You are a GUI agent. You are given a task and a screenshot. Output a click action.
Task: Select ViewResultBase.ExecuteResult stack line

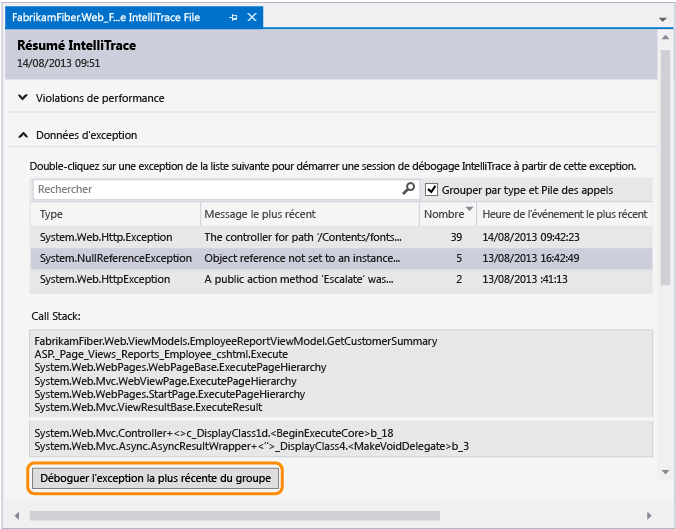coord(148,407)
